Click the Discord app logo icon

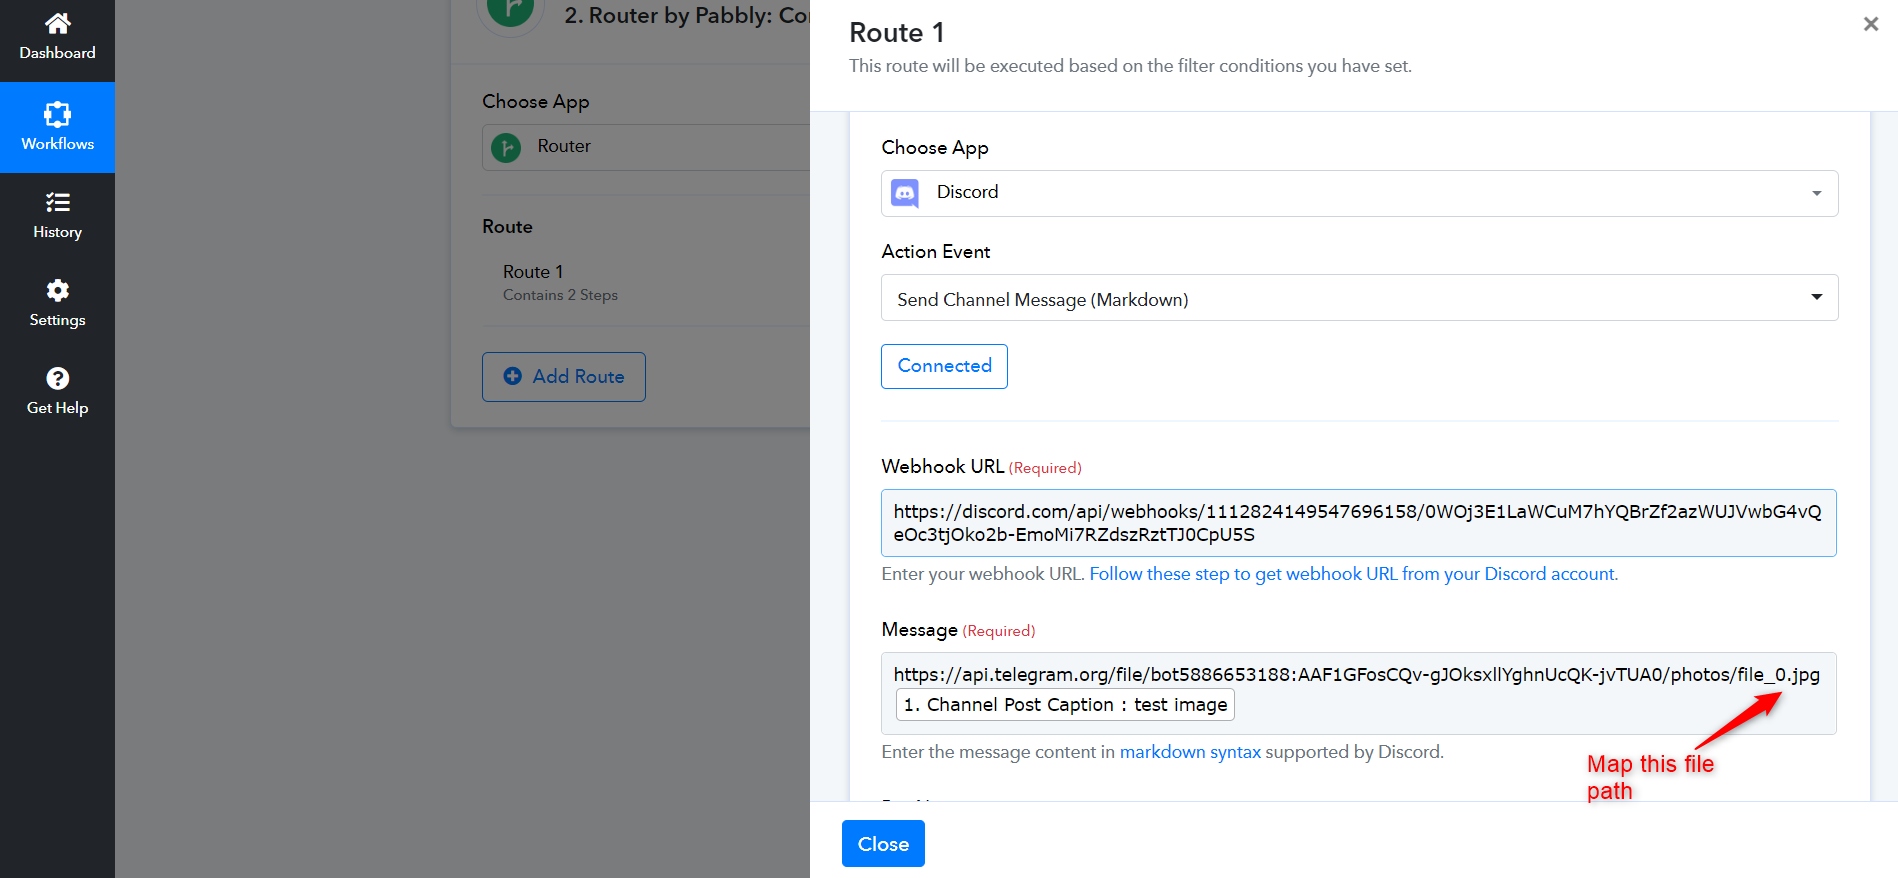(x=905, y=193)
